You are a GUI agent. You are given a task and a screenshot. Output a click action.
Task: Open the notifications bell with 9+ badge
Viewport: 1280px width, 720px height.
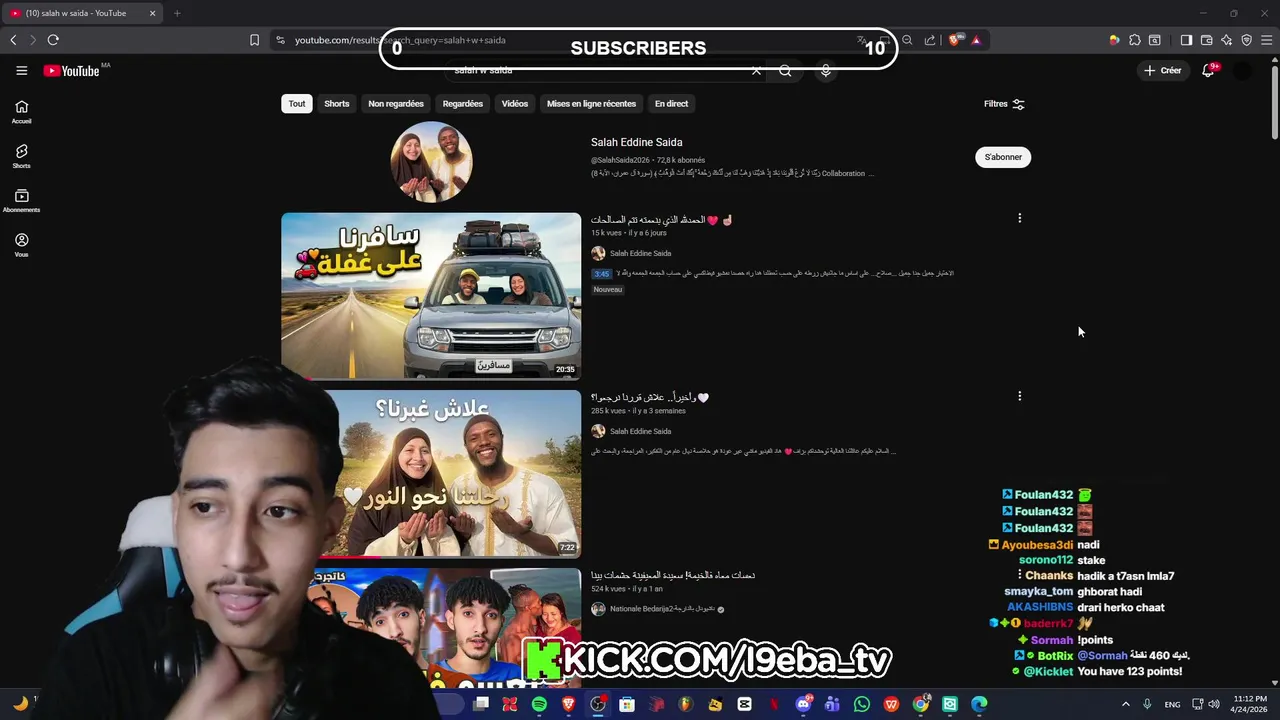pos(1208,70)
